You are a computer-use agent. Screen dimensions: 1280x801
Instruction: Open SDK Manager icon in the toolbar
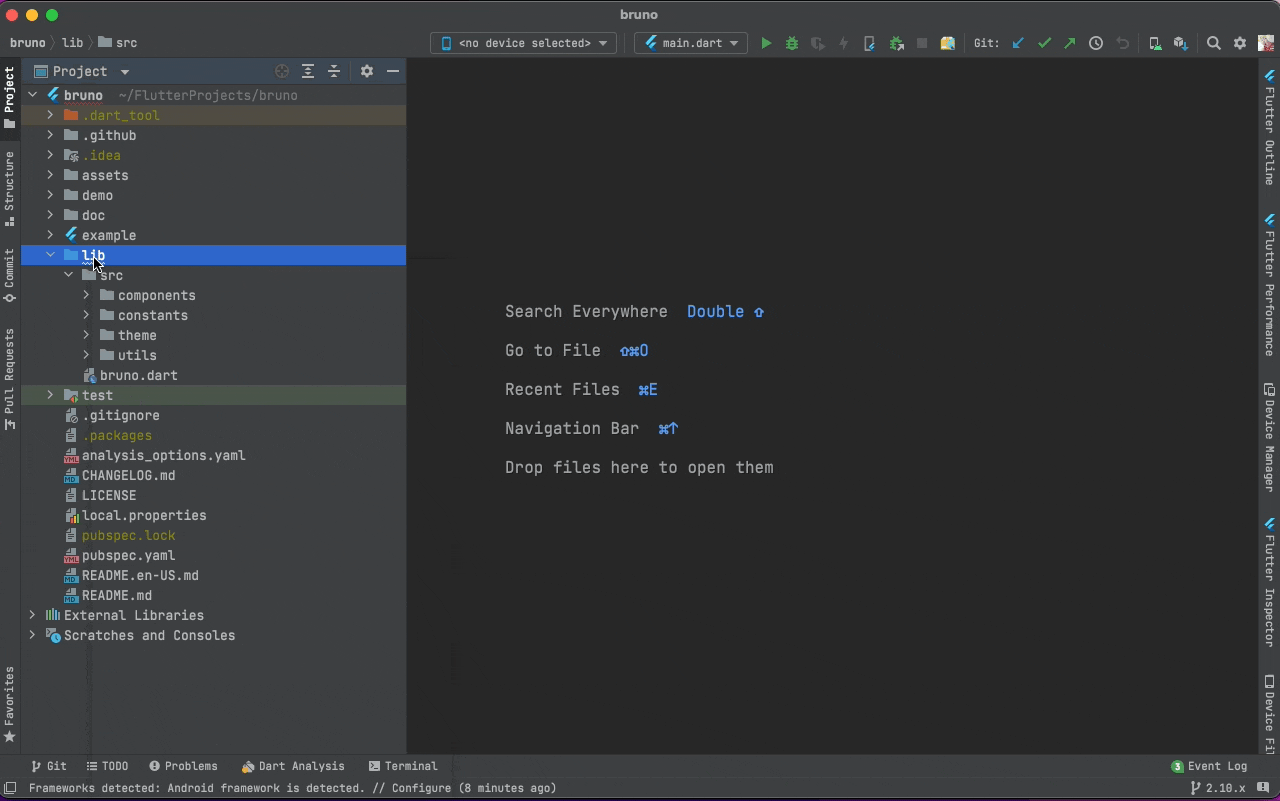coord(1181,43)
